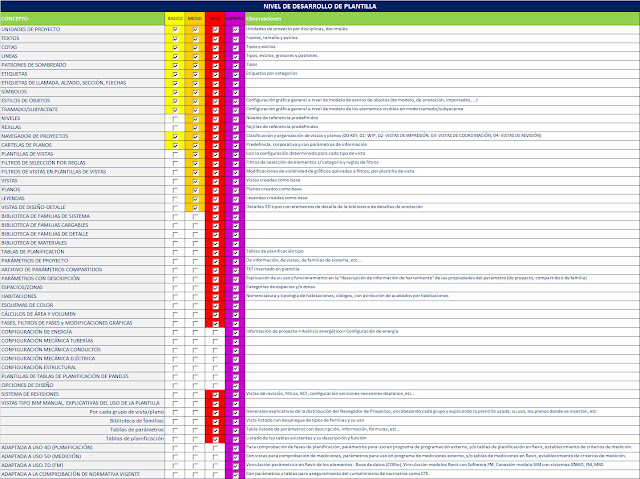Check BASICO box in REJILLAS row

click(175, 127)
